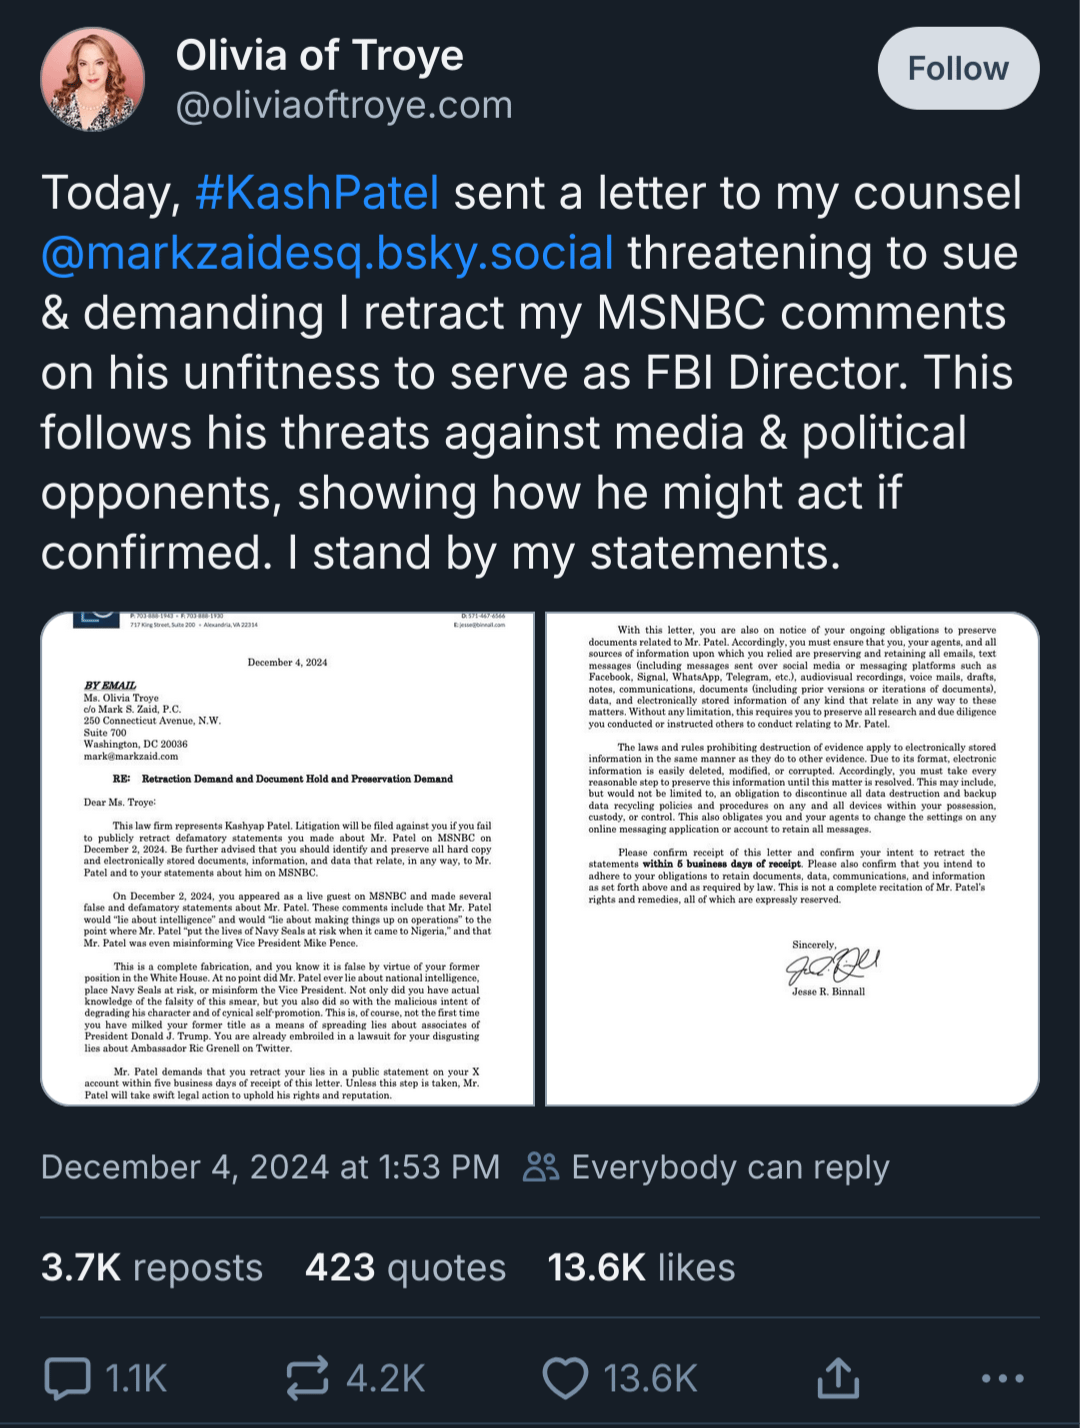Follow Olivia of Troye
Screen dimensions: 1080x1428
(958, 68)
